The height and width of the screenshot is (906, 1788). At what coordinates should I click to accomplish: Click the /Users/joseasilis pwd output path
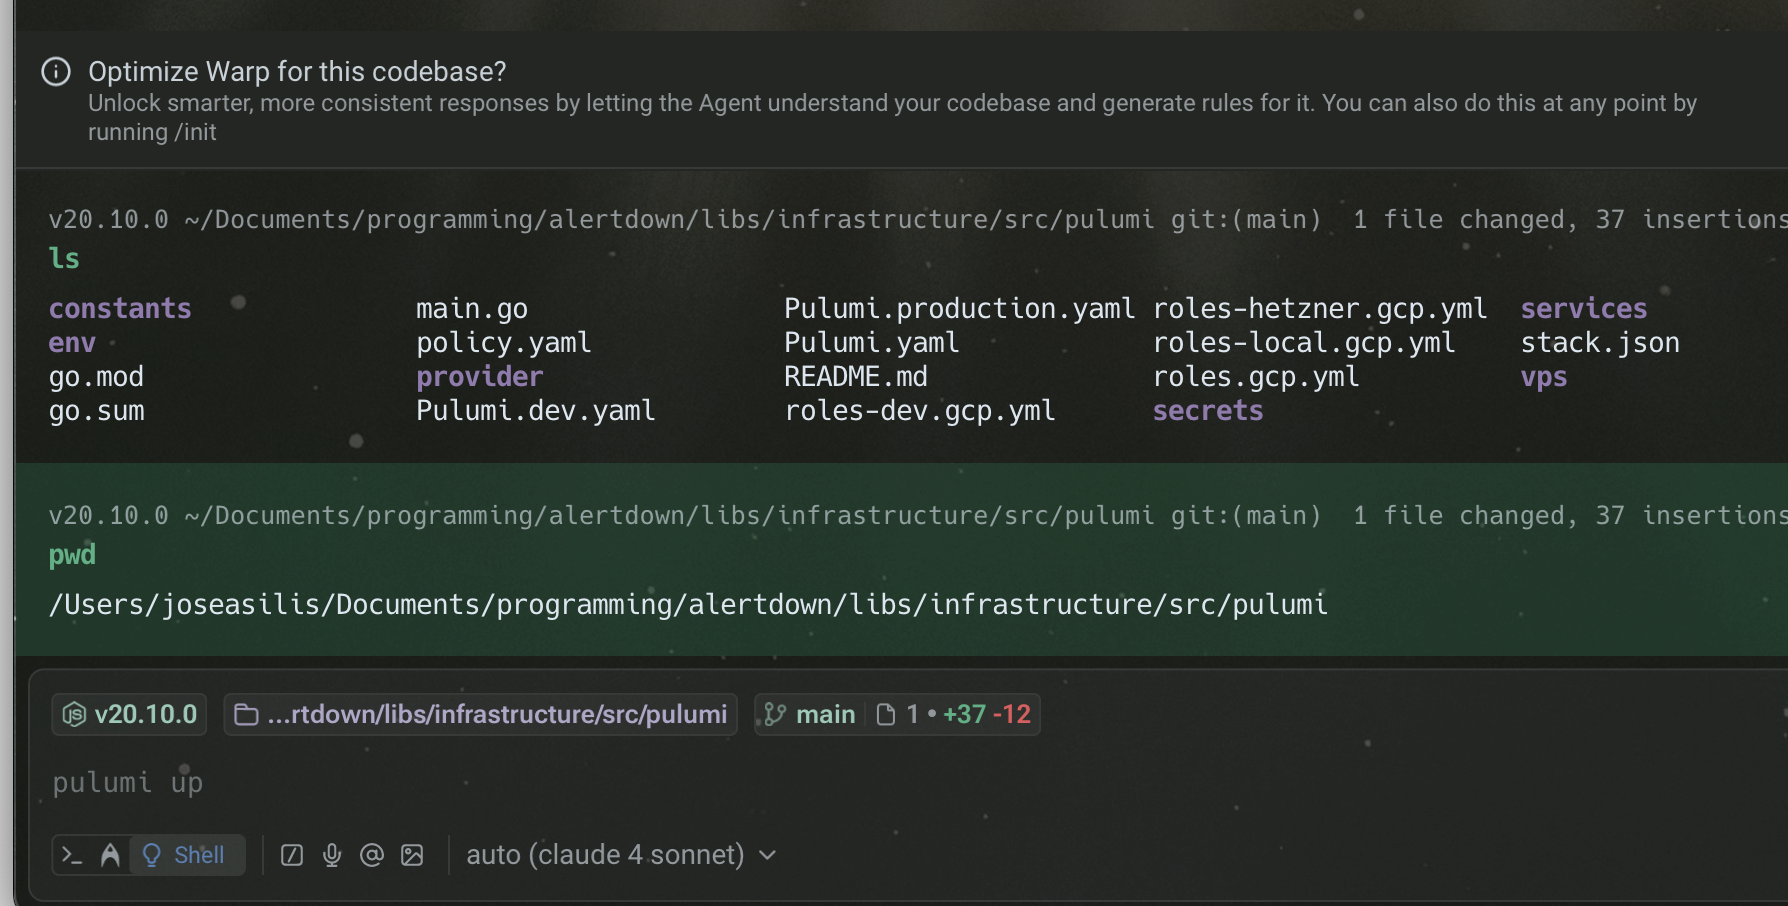coord(688,605)
